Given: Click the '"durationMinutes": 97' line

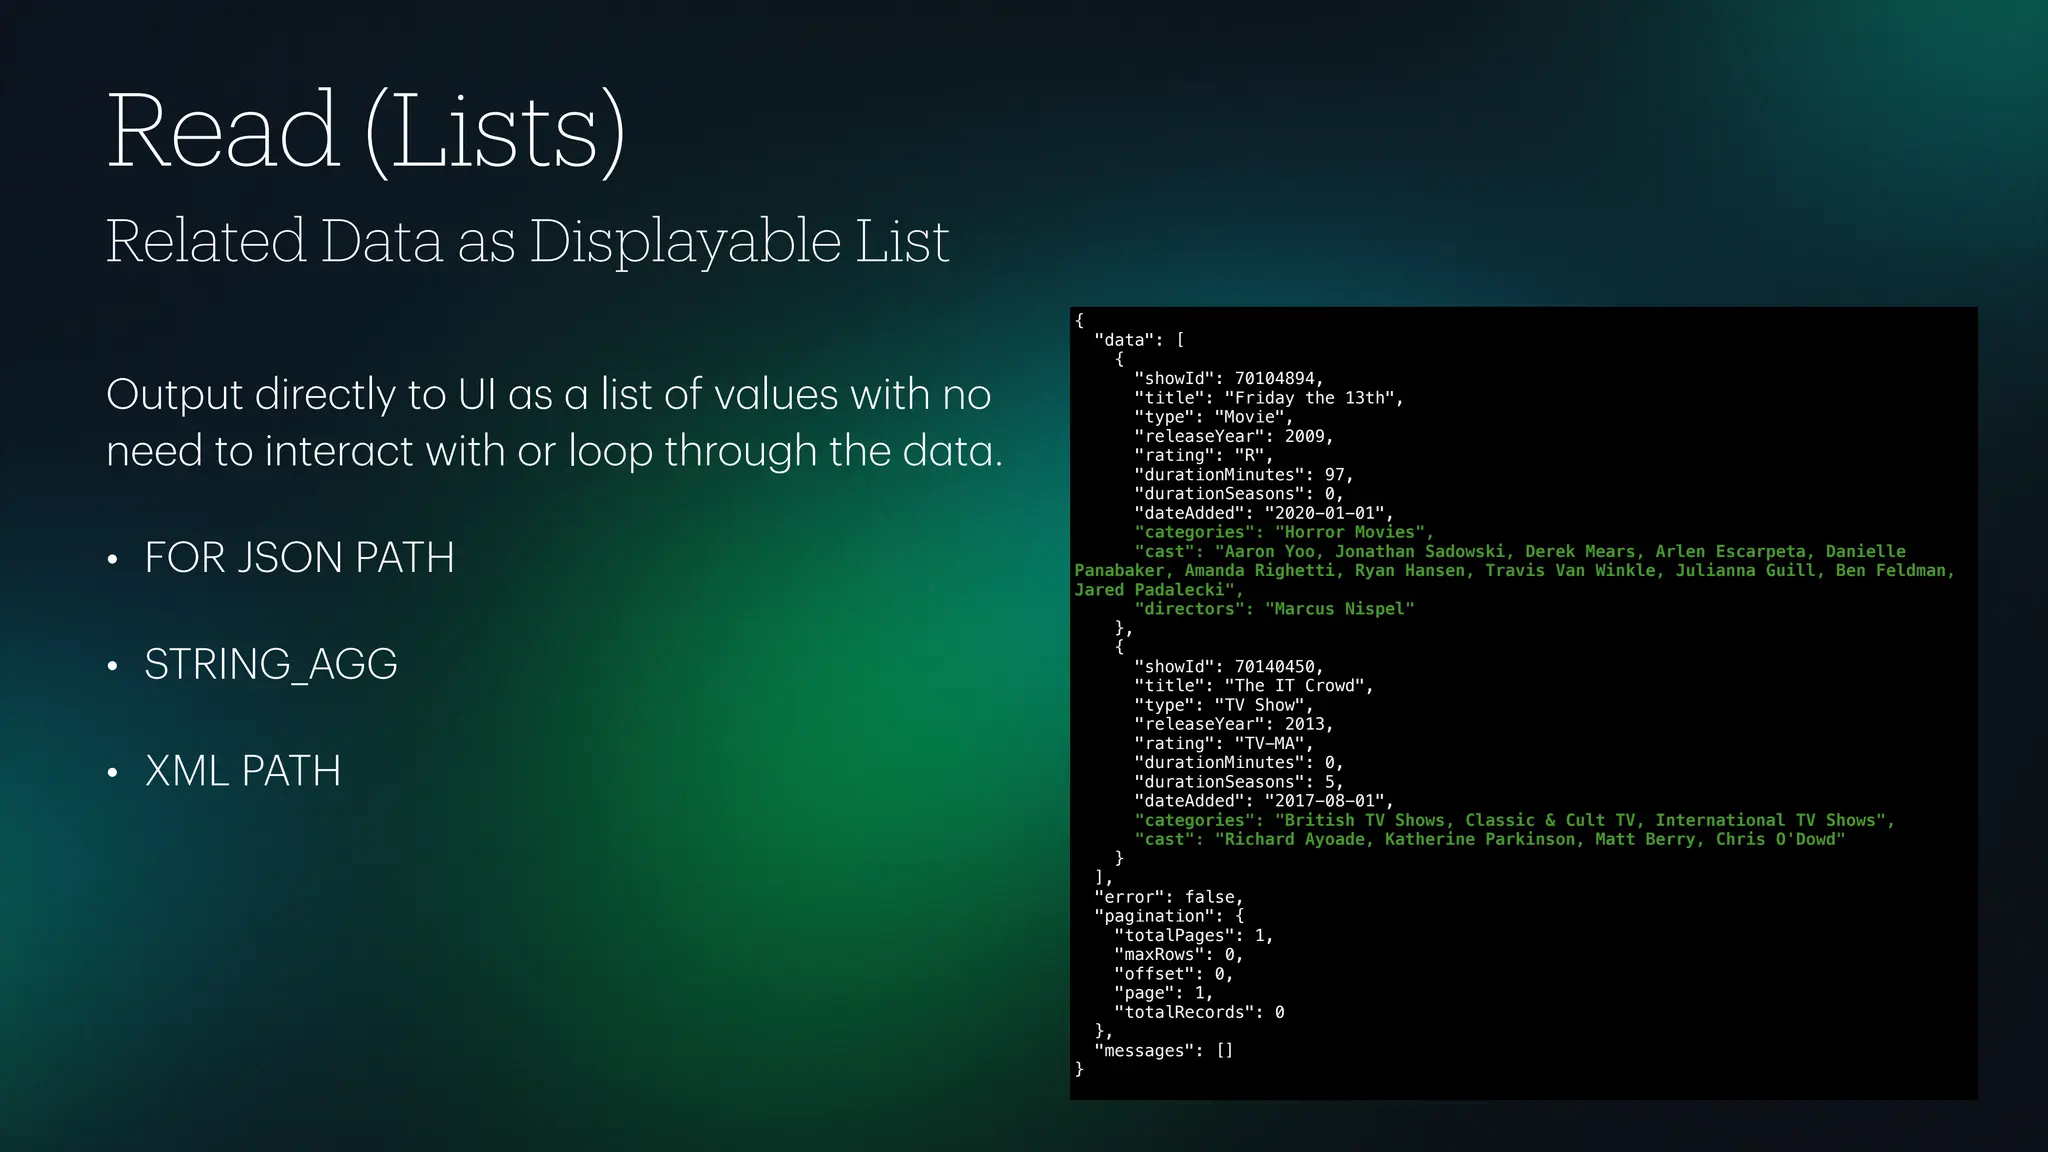Looking at the screenshot, I should pyautogui.click(x=1244, y=475).
